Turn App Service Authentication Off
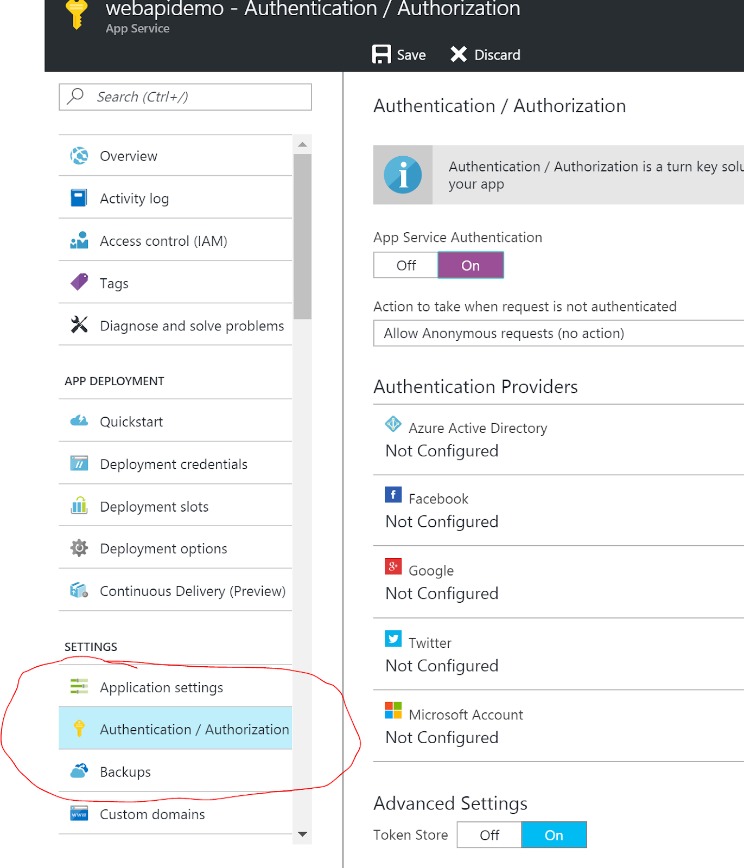744x868 pixels. (405, 265)
